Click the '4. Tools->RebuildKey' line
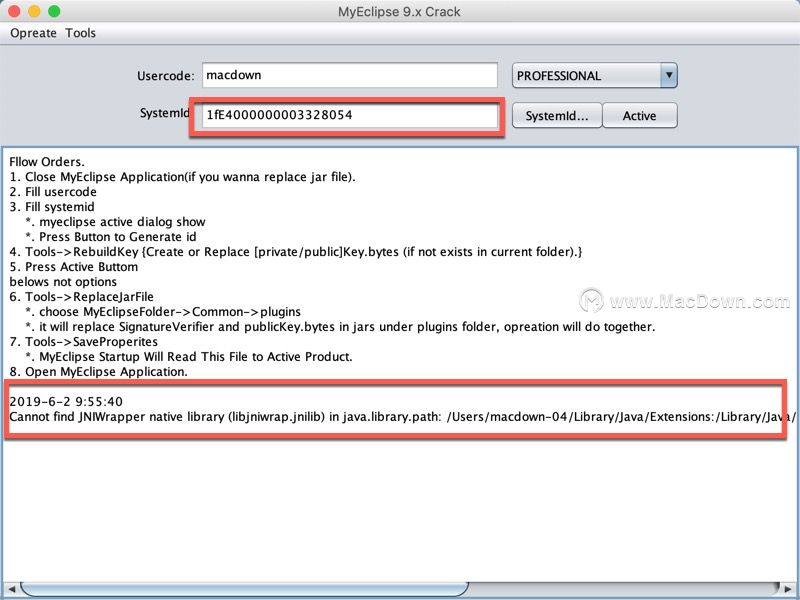800x600 pixels. click(x=296, y=252)
